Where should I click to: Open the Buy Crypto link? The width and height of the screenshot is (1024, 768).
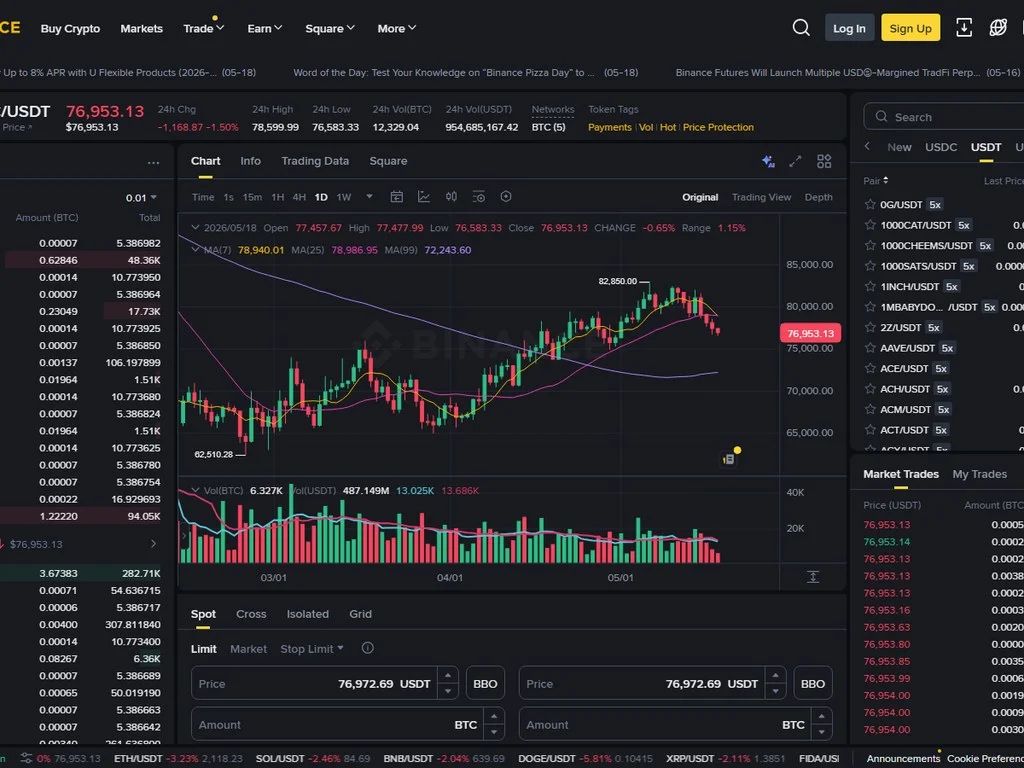(70, 28)
